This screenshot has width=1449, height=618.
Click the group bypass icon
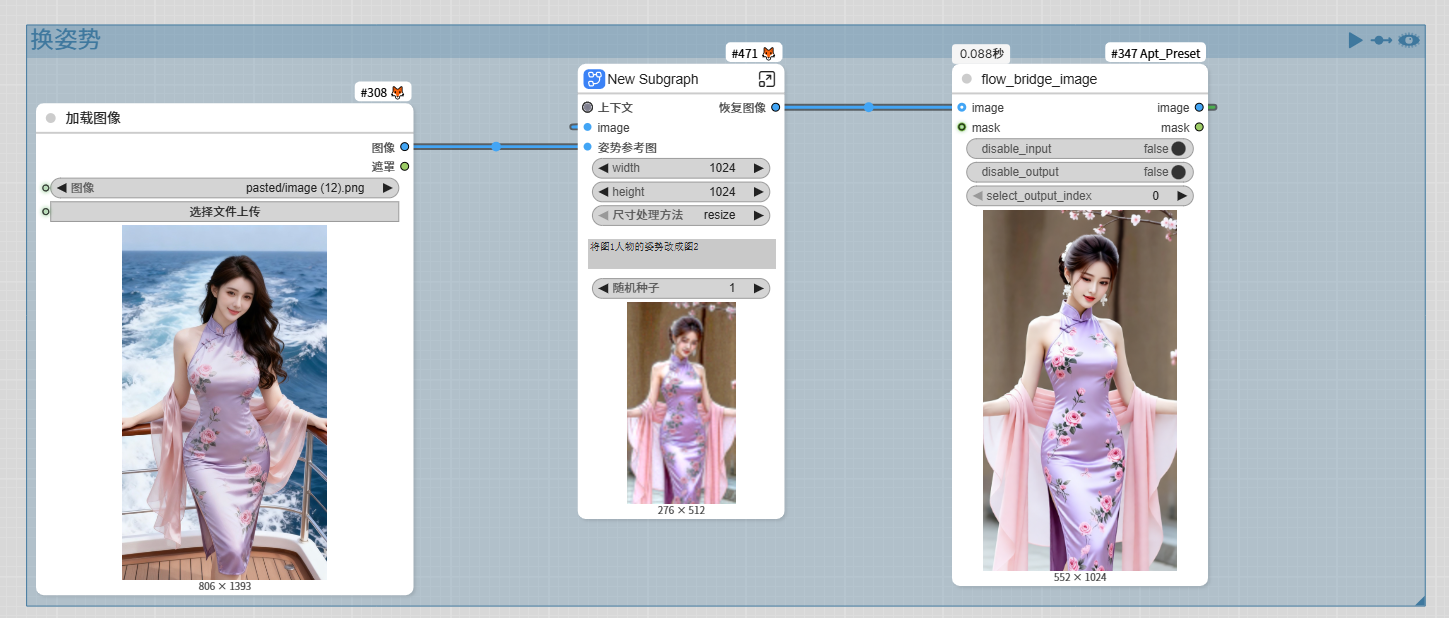pos(1381,40)
